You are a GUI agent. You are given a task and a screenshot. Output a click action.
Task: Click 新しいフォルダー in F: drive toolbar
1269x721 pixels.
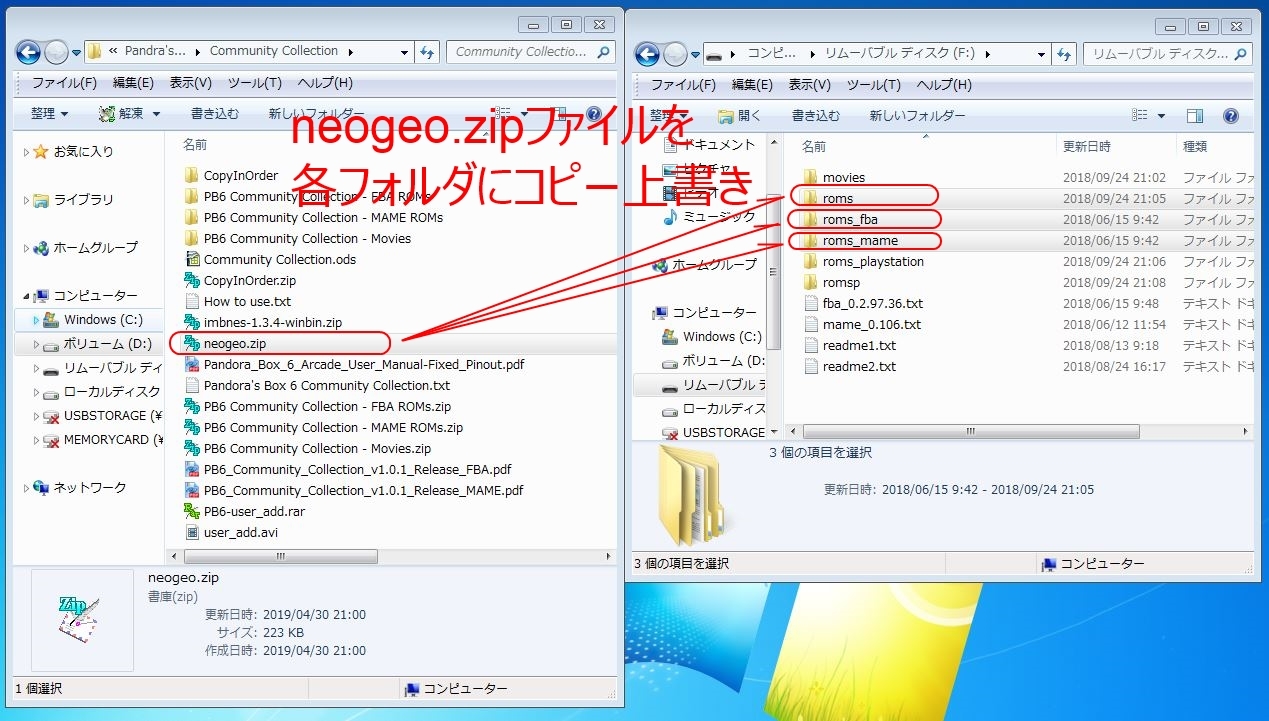click(917, 116)
